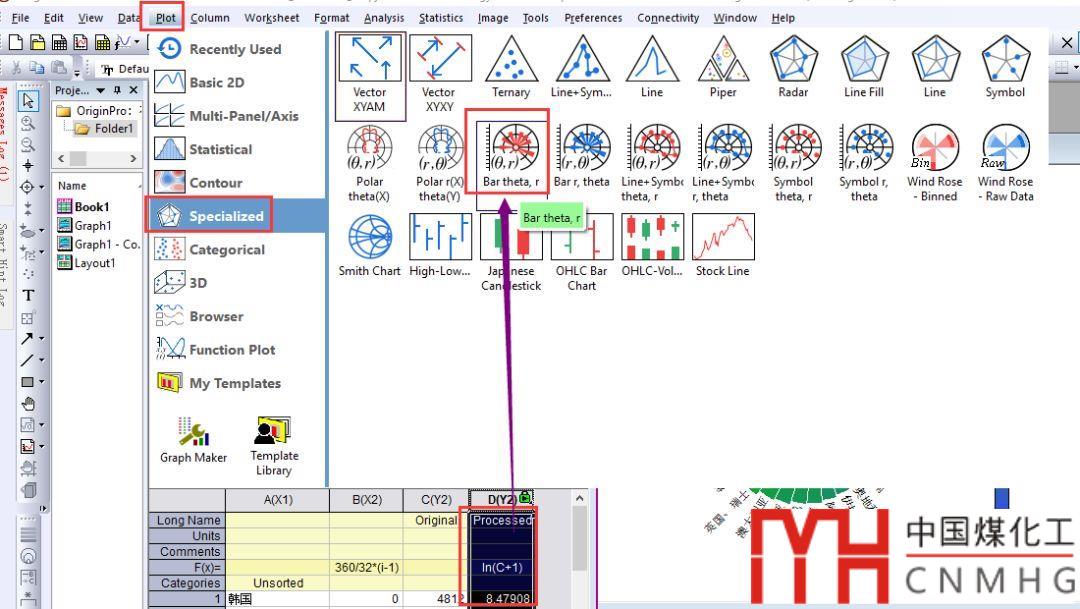Click the ln(C+1) formula cell

tap(501, 568)
